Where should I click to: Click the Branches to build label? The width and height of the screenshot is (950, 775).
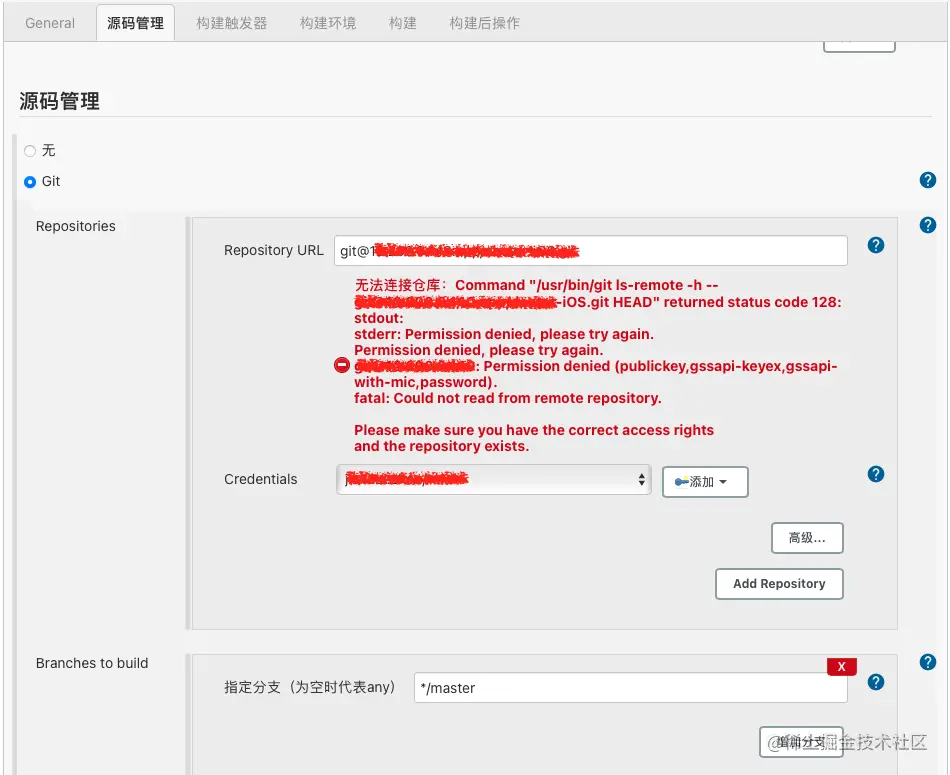92,663
